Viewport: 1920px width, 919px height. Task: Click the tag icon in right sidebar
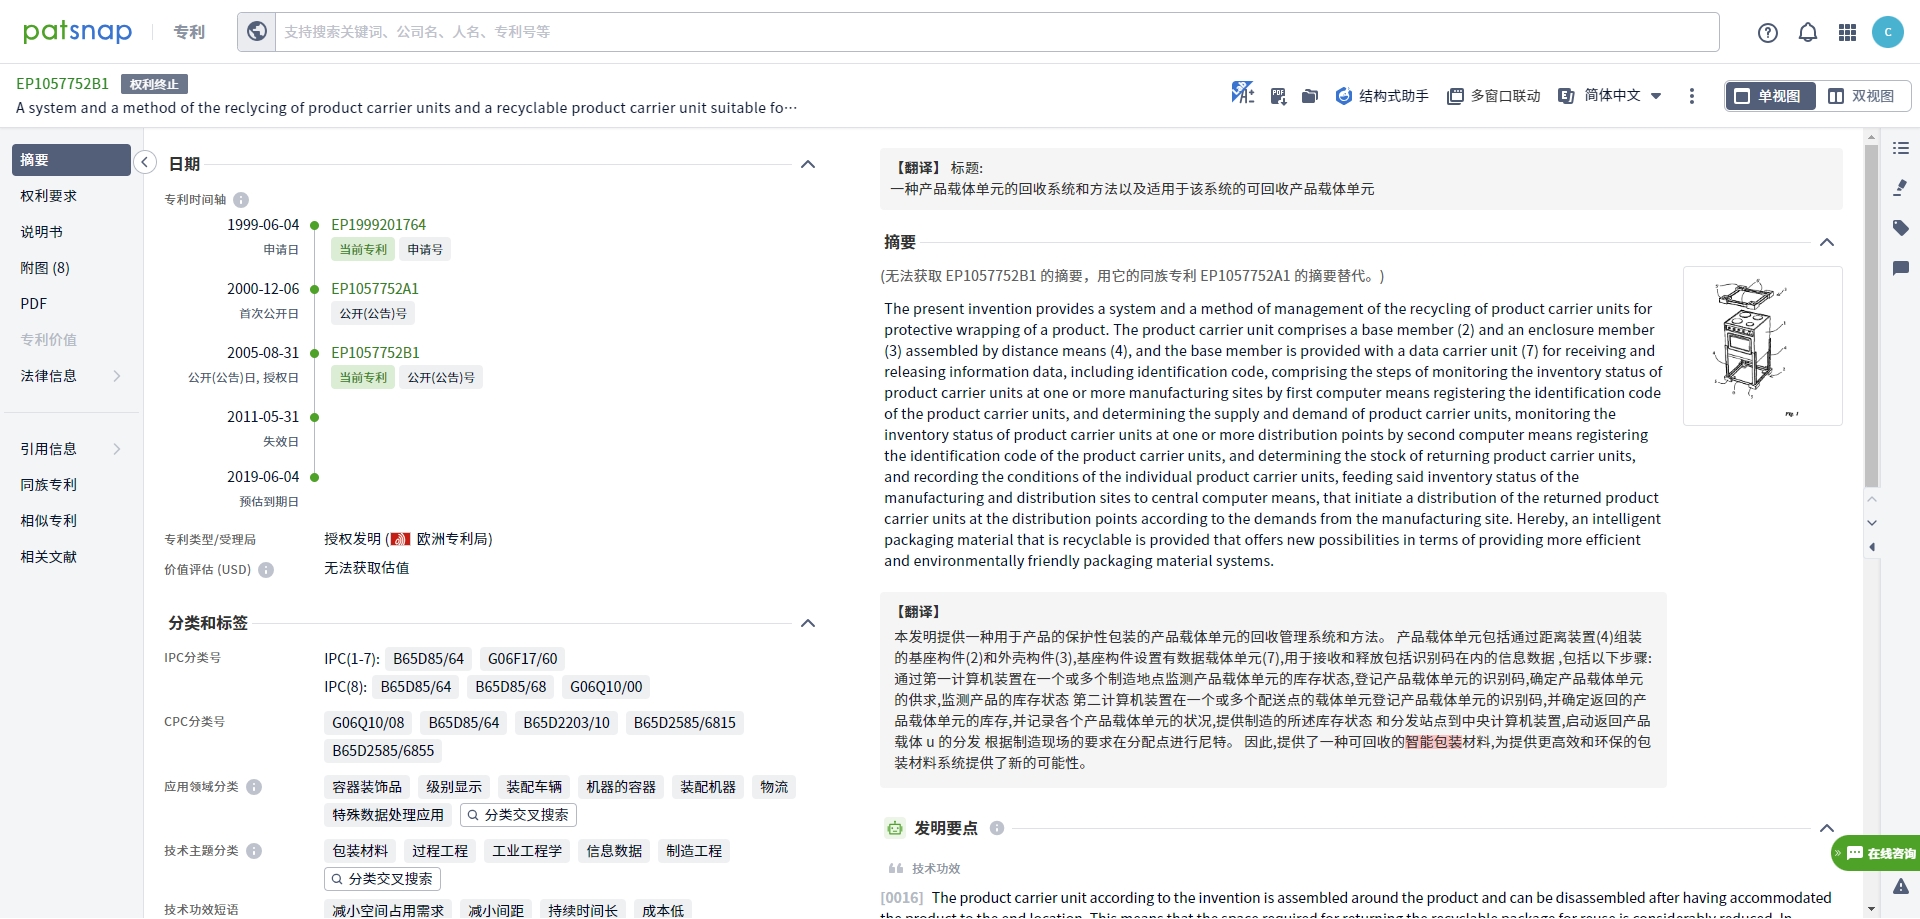coord(1900,228)
